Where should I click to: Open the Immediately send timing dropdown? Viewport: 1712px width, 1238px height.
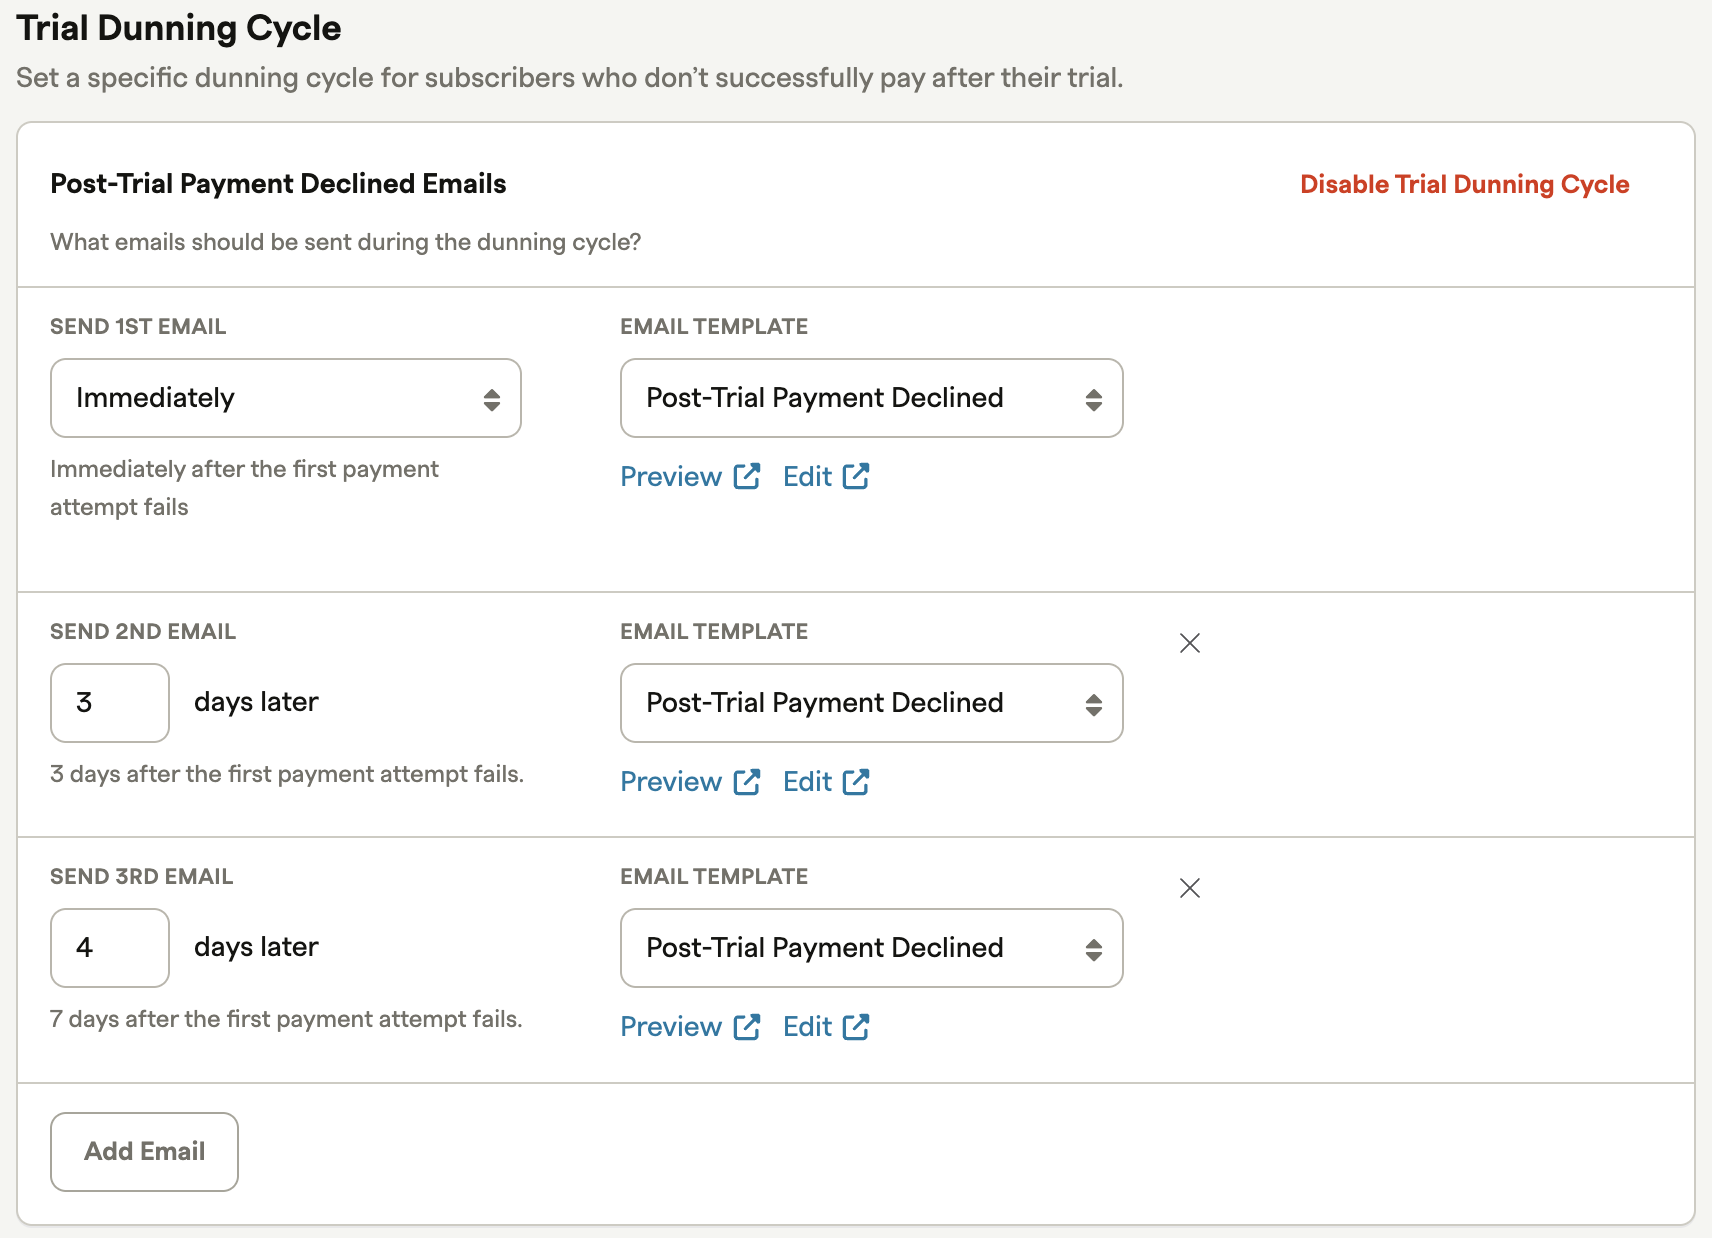point(286,398)
